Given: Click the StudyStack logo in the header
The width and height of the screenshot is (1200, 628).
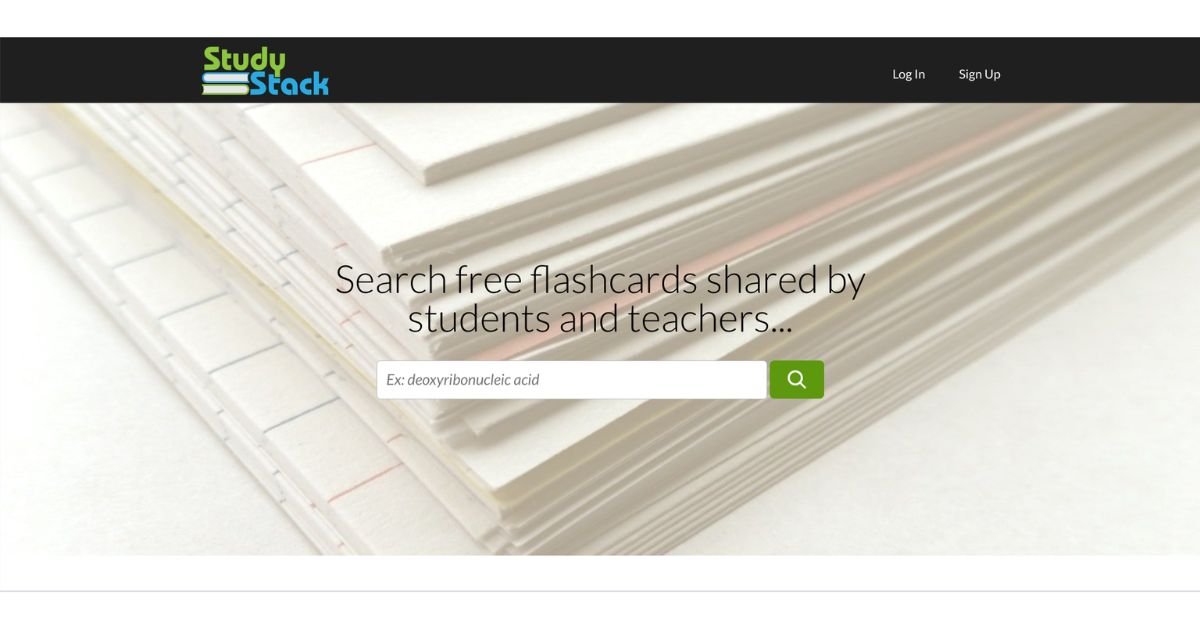Looking at the screenshot, I should point(265,71).
